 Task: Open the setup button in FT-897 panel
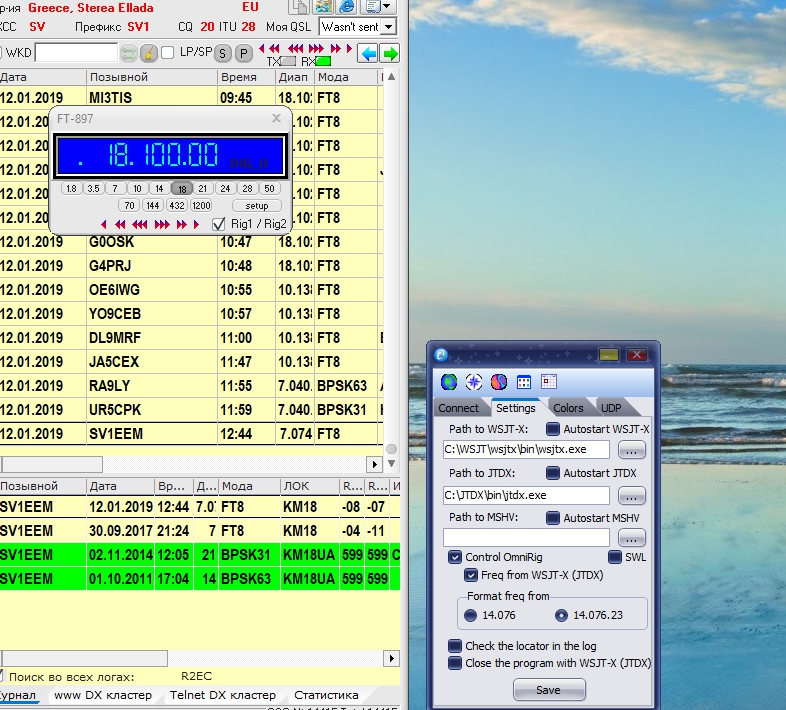[256, 206]
